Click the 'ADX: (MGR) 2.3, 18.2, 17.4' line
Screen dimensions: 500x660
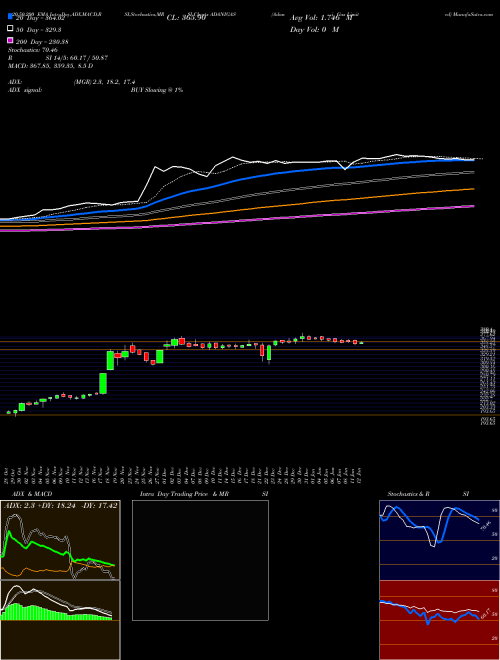click(72, 82)
